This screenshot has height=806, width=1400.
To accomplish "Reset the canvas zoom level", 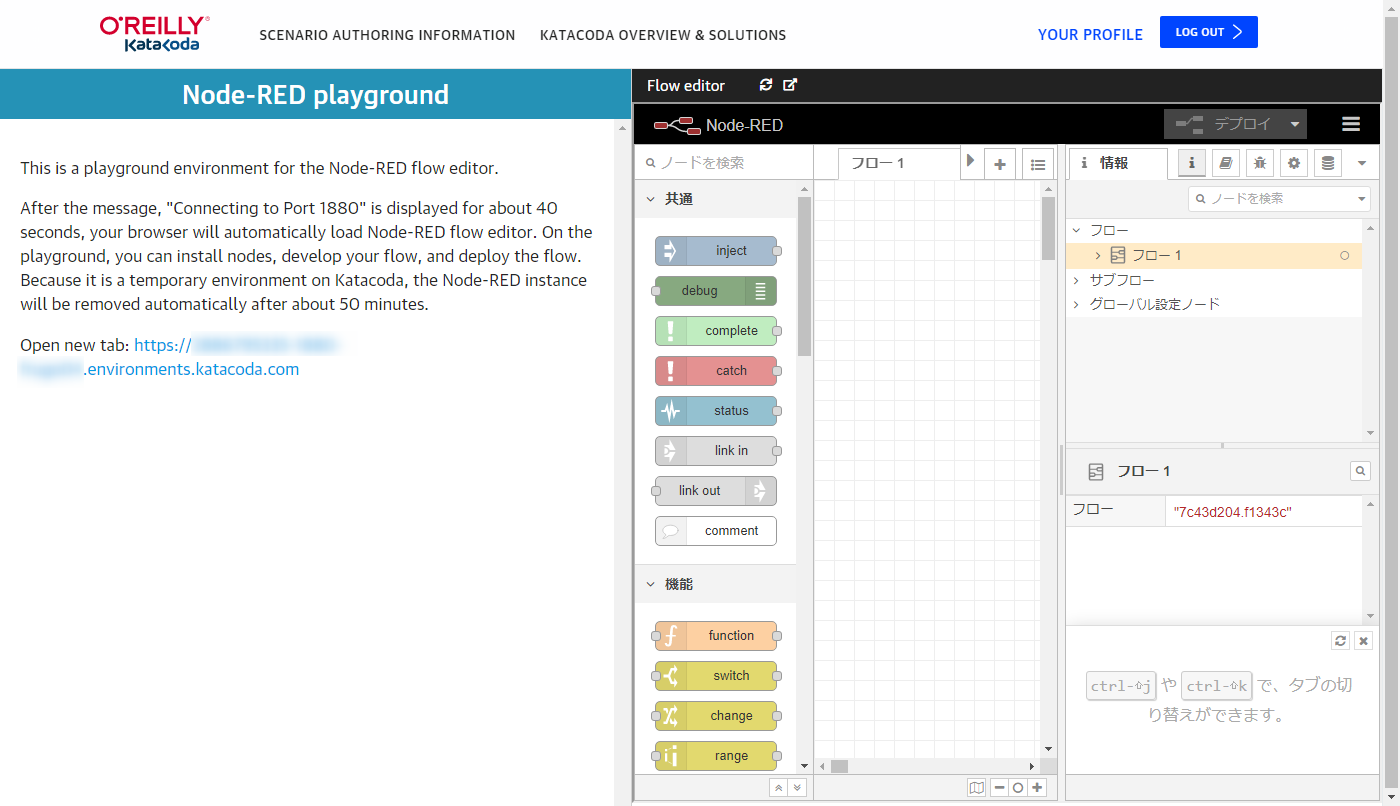I will (x=1018, y=788).
